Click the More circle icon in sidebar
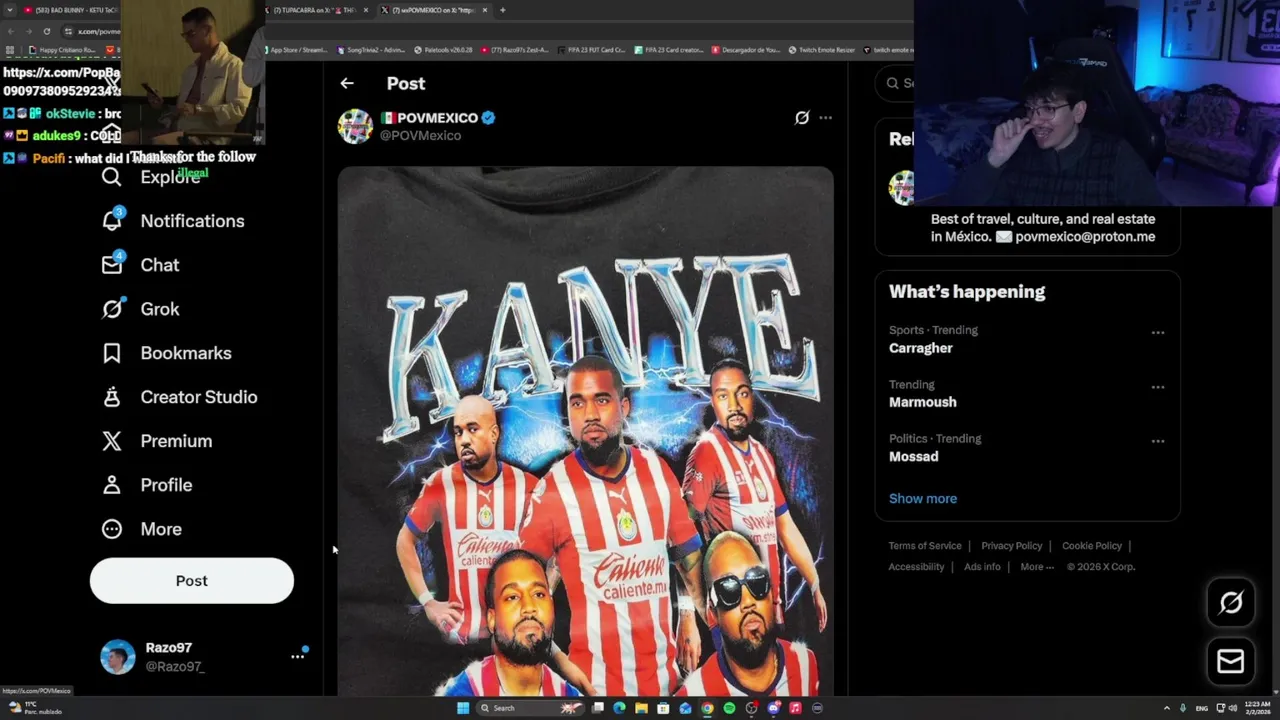Image resolution: width=1280 pixels, height=720 pixels. coord(112,529)
